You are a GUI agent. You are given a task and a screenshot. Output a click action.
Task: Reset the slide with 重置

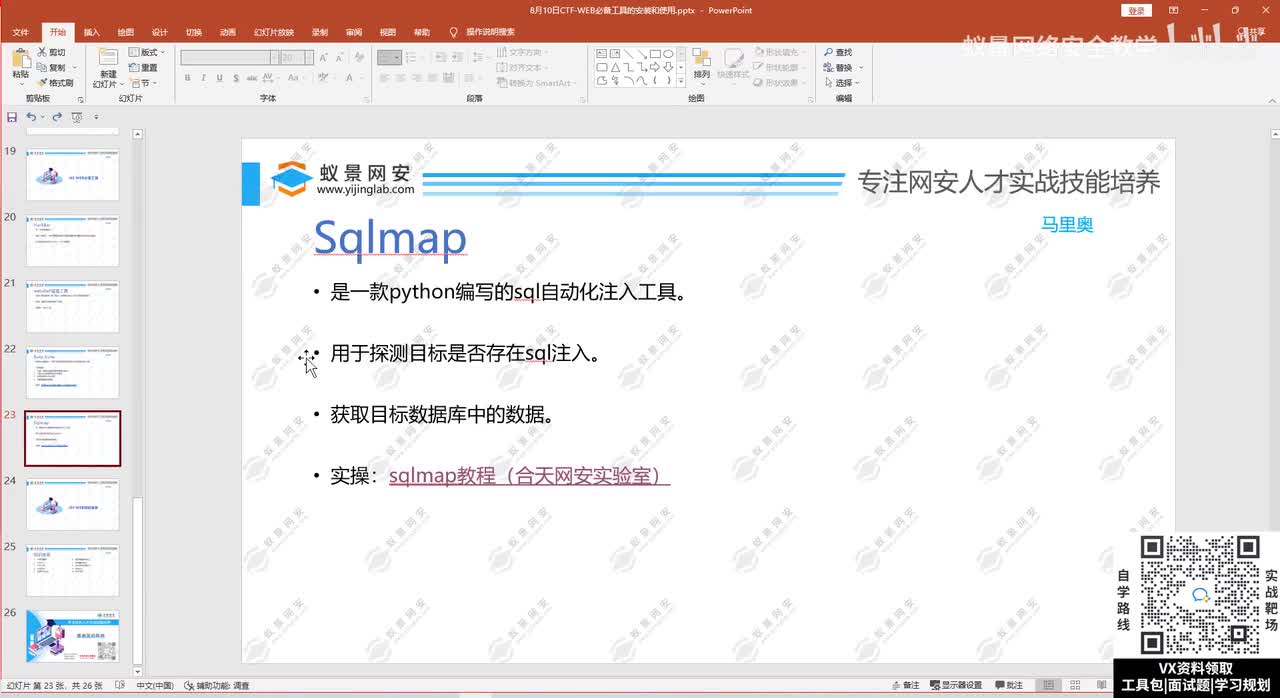tap(143, 67)
